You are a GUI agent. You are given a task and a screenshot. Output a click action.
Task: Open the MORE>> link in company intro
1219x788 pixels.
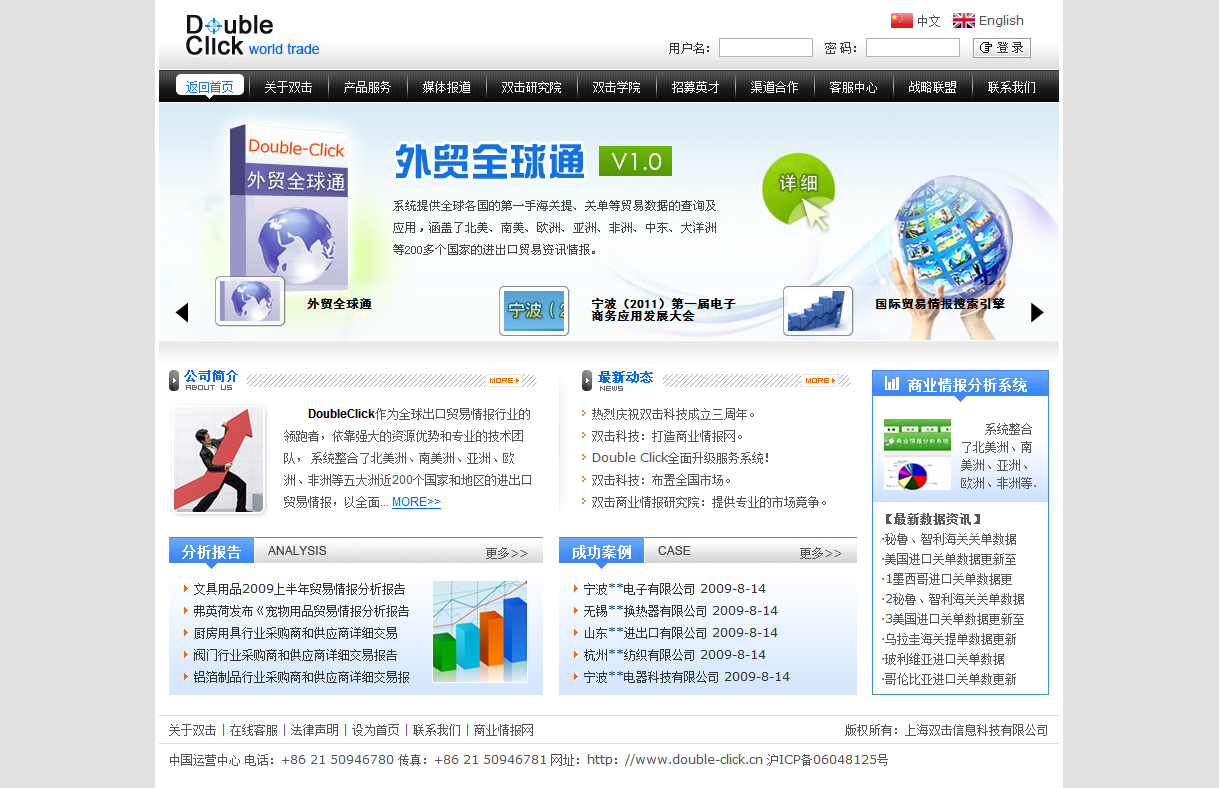416,502
